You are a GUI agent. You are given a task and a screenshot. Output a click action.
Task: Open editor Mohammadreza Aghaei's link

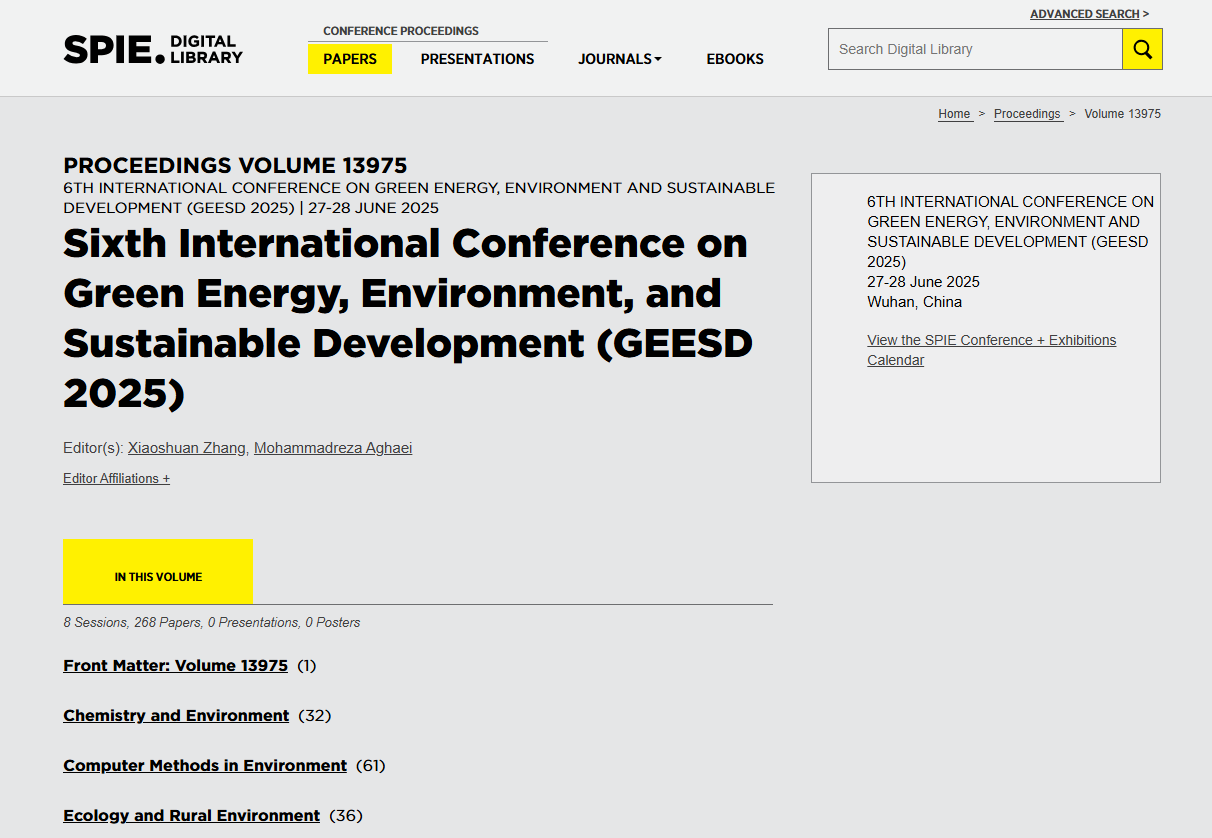click(x=333, y=448)
